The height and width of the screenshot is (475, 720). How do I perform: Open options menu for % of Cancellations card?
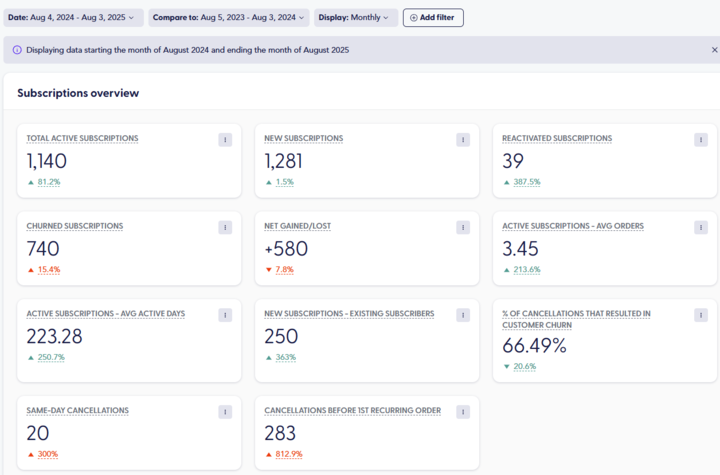point(701,315)
